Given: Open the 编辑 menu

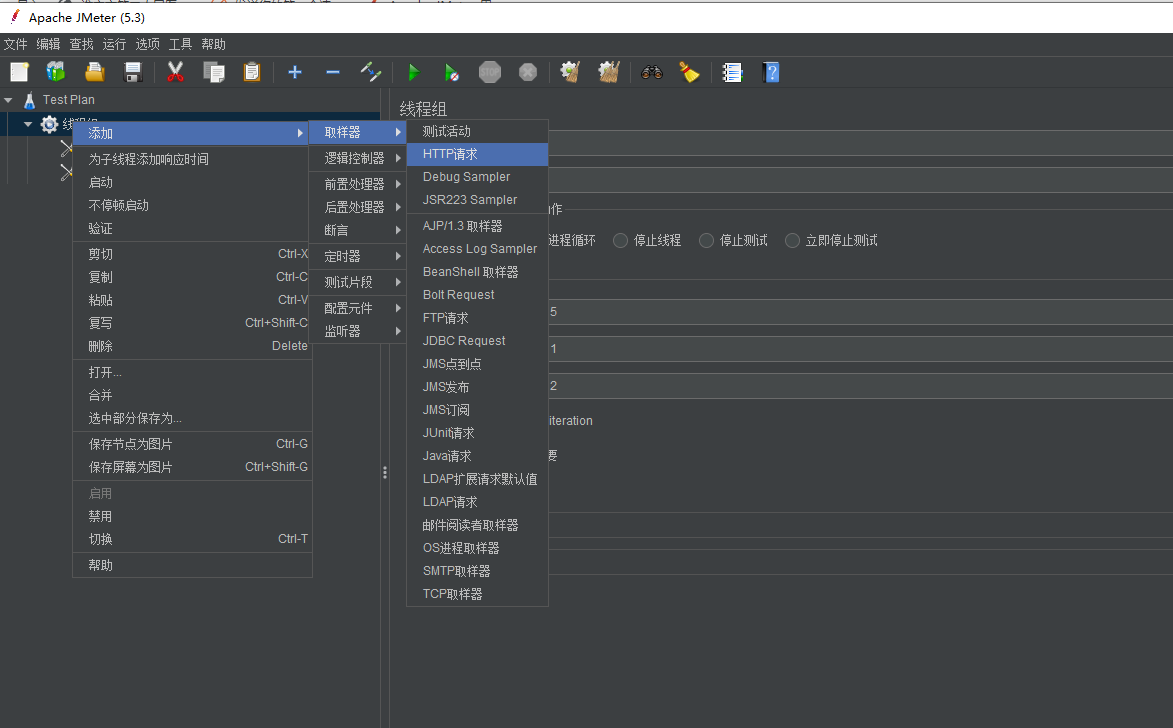Looking at the screenshot, I should tap(49, 44).
